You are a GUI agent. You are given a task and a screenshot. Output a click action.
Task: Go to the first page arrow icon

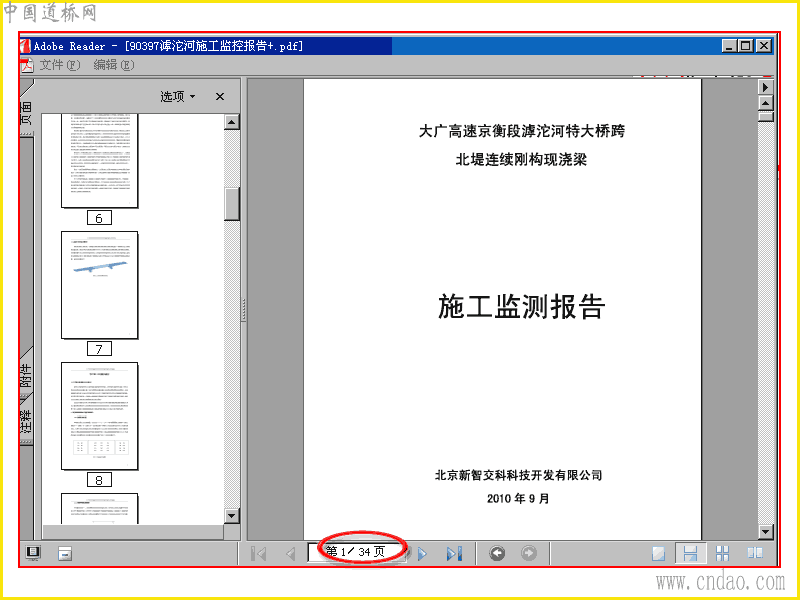pos(259,554)
